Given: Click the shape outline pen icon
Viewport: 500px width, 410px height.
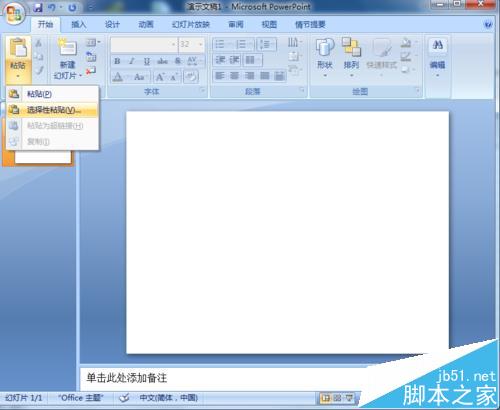Looking at the screenshot, I should coord(407,56).
